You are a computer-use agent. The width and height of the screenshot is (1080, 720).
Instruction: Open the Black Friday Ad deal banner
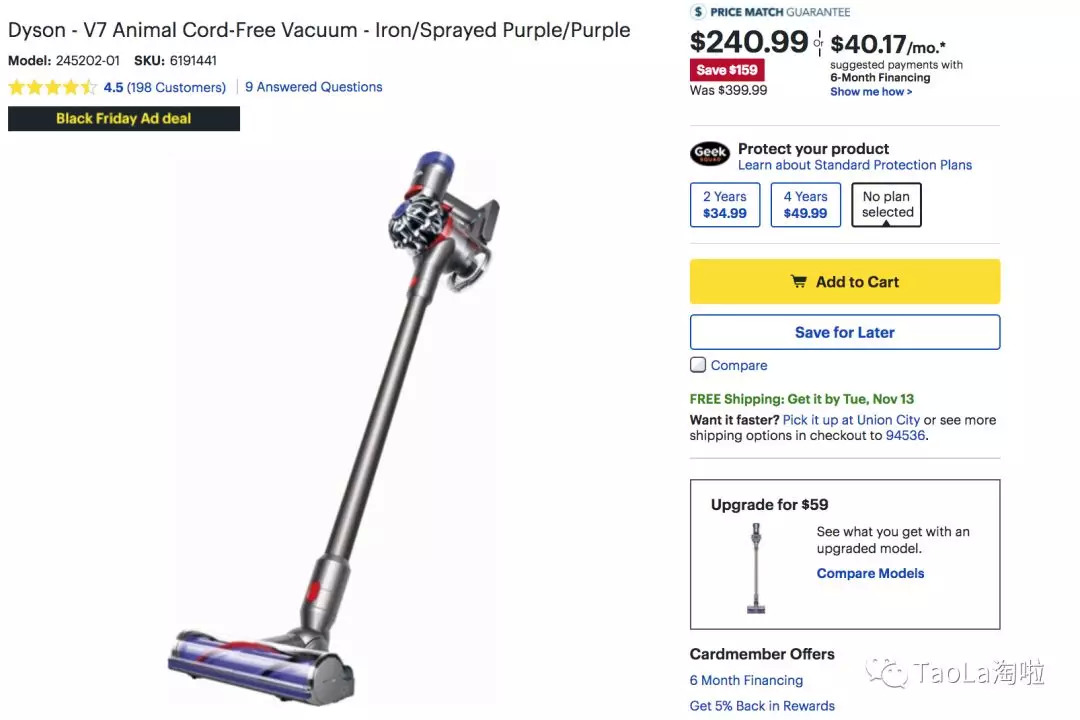click(124, 119)
